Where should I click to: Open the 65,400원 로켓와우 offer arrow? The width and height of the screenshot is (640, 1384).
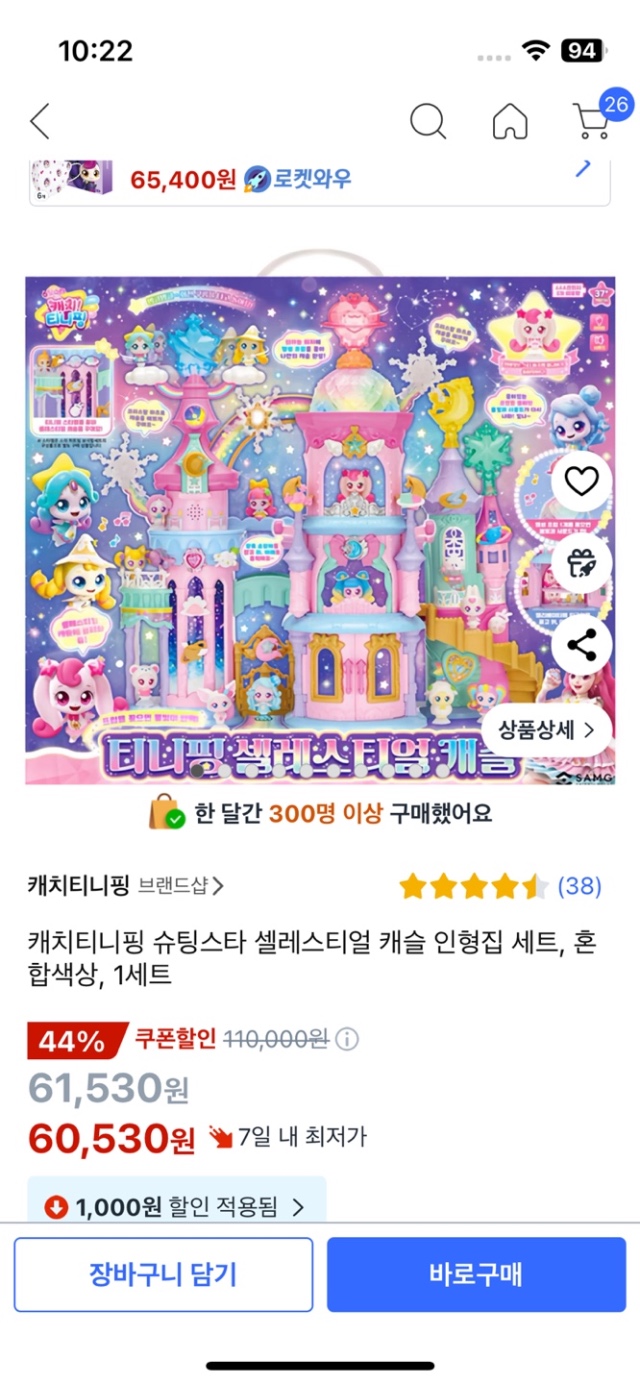584,169
